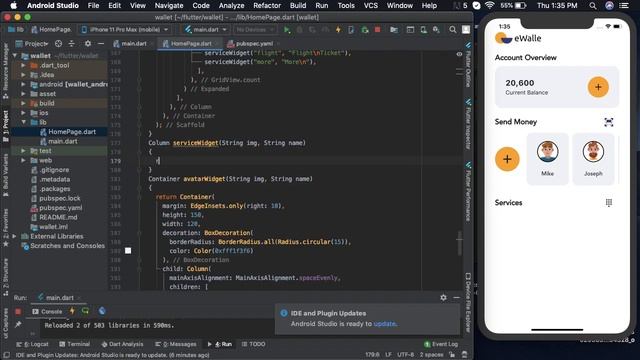Click the editor vertical scrollbar thumb

(460, 243)
